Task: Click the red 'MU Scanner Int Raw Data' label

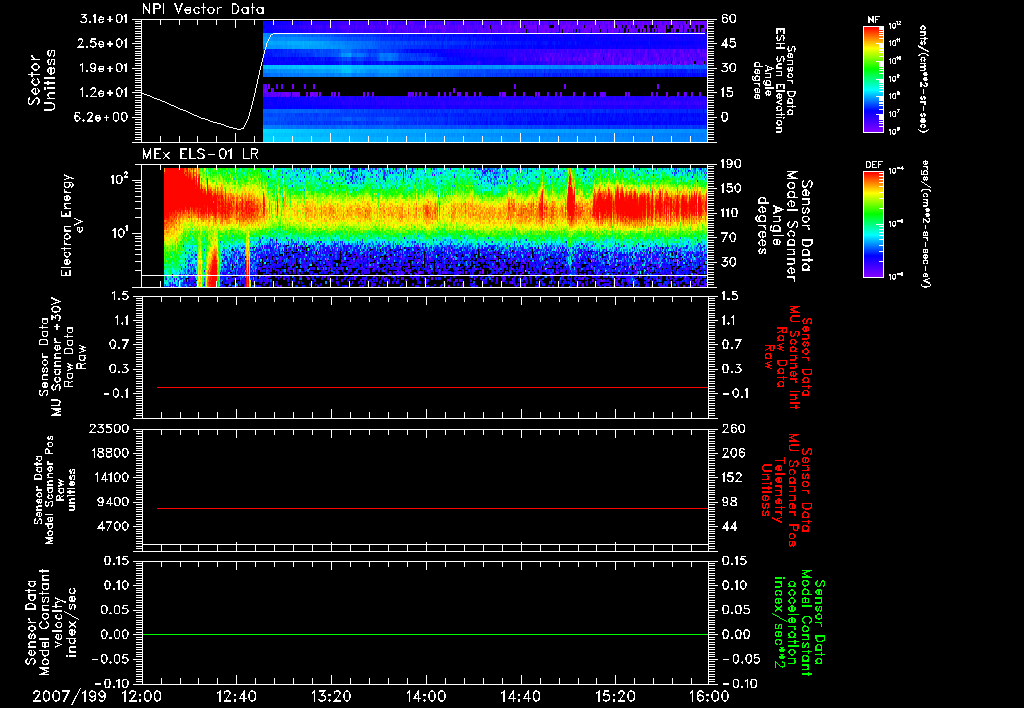Action: coord(788,357)
